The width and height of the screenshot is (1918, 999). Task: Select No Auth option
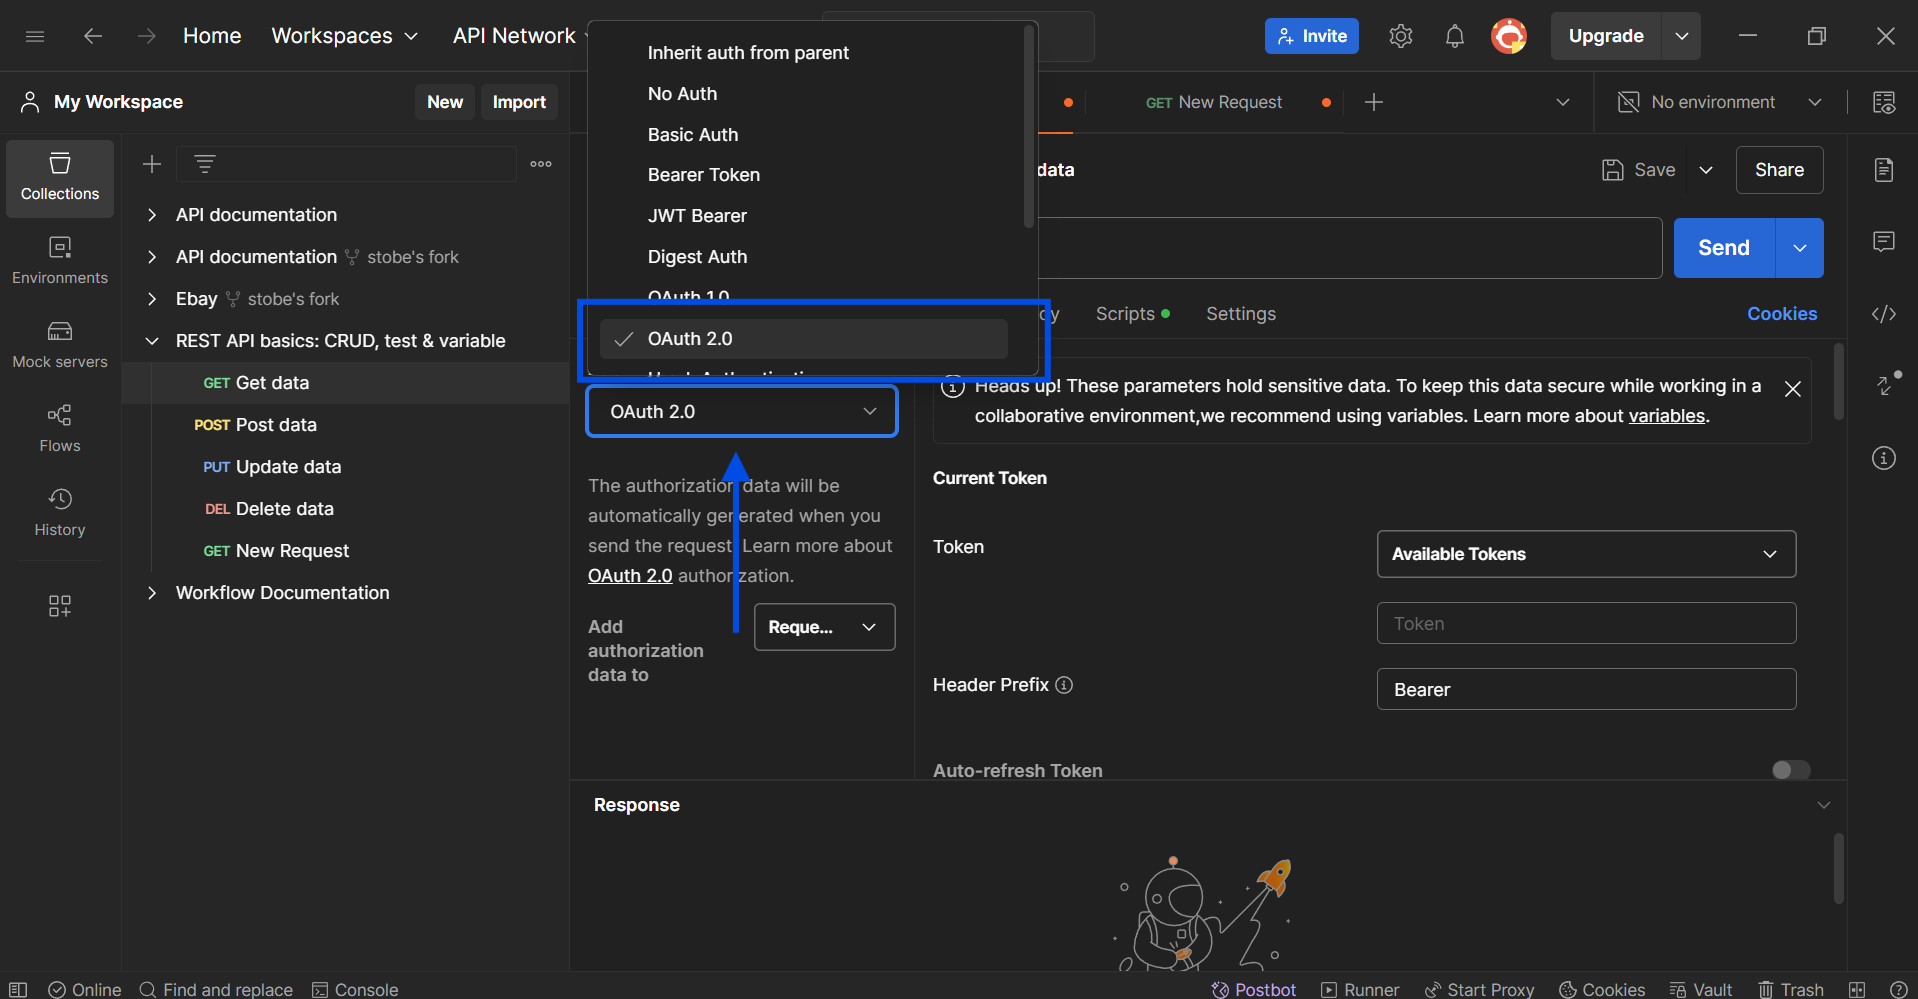(682, 94)
